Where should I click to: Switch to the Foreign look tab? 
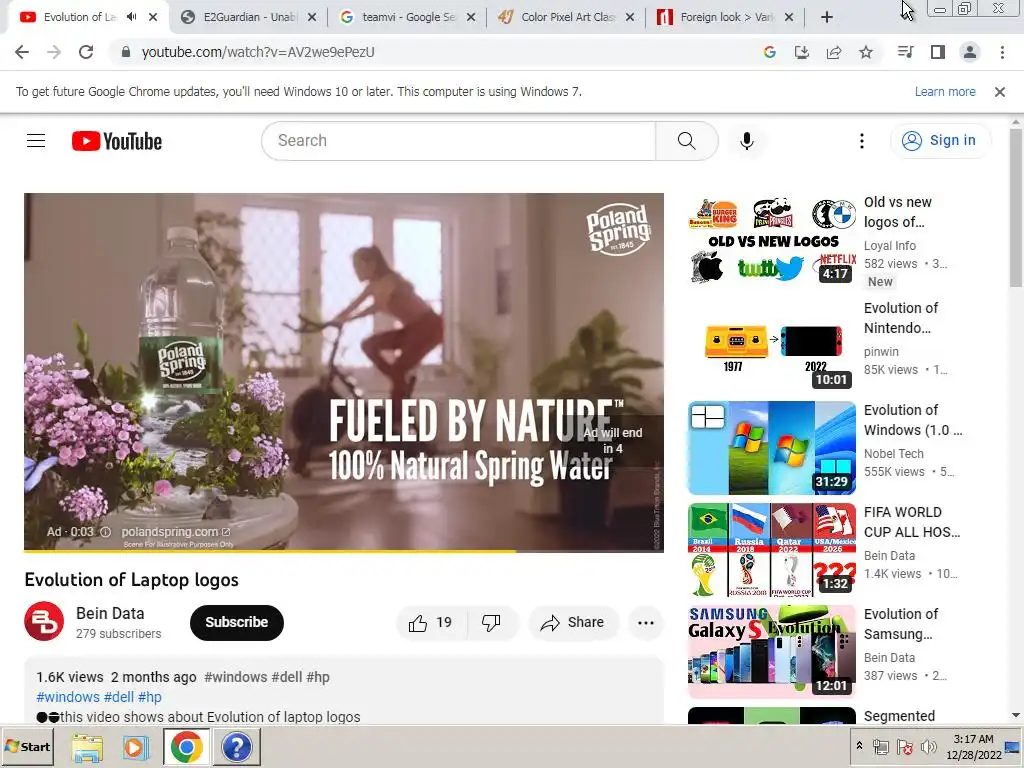tap(726, 17)
